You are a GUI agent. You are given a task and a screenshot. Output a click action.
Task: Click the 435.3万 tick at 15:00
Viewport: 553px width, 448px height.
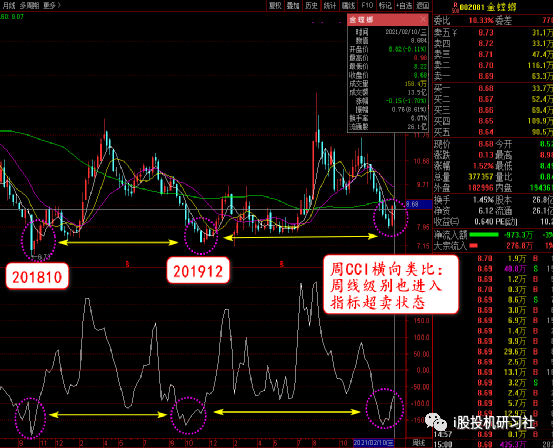513,444
